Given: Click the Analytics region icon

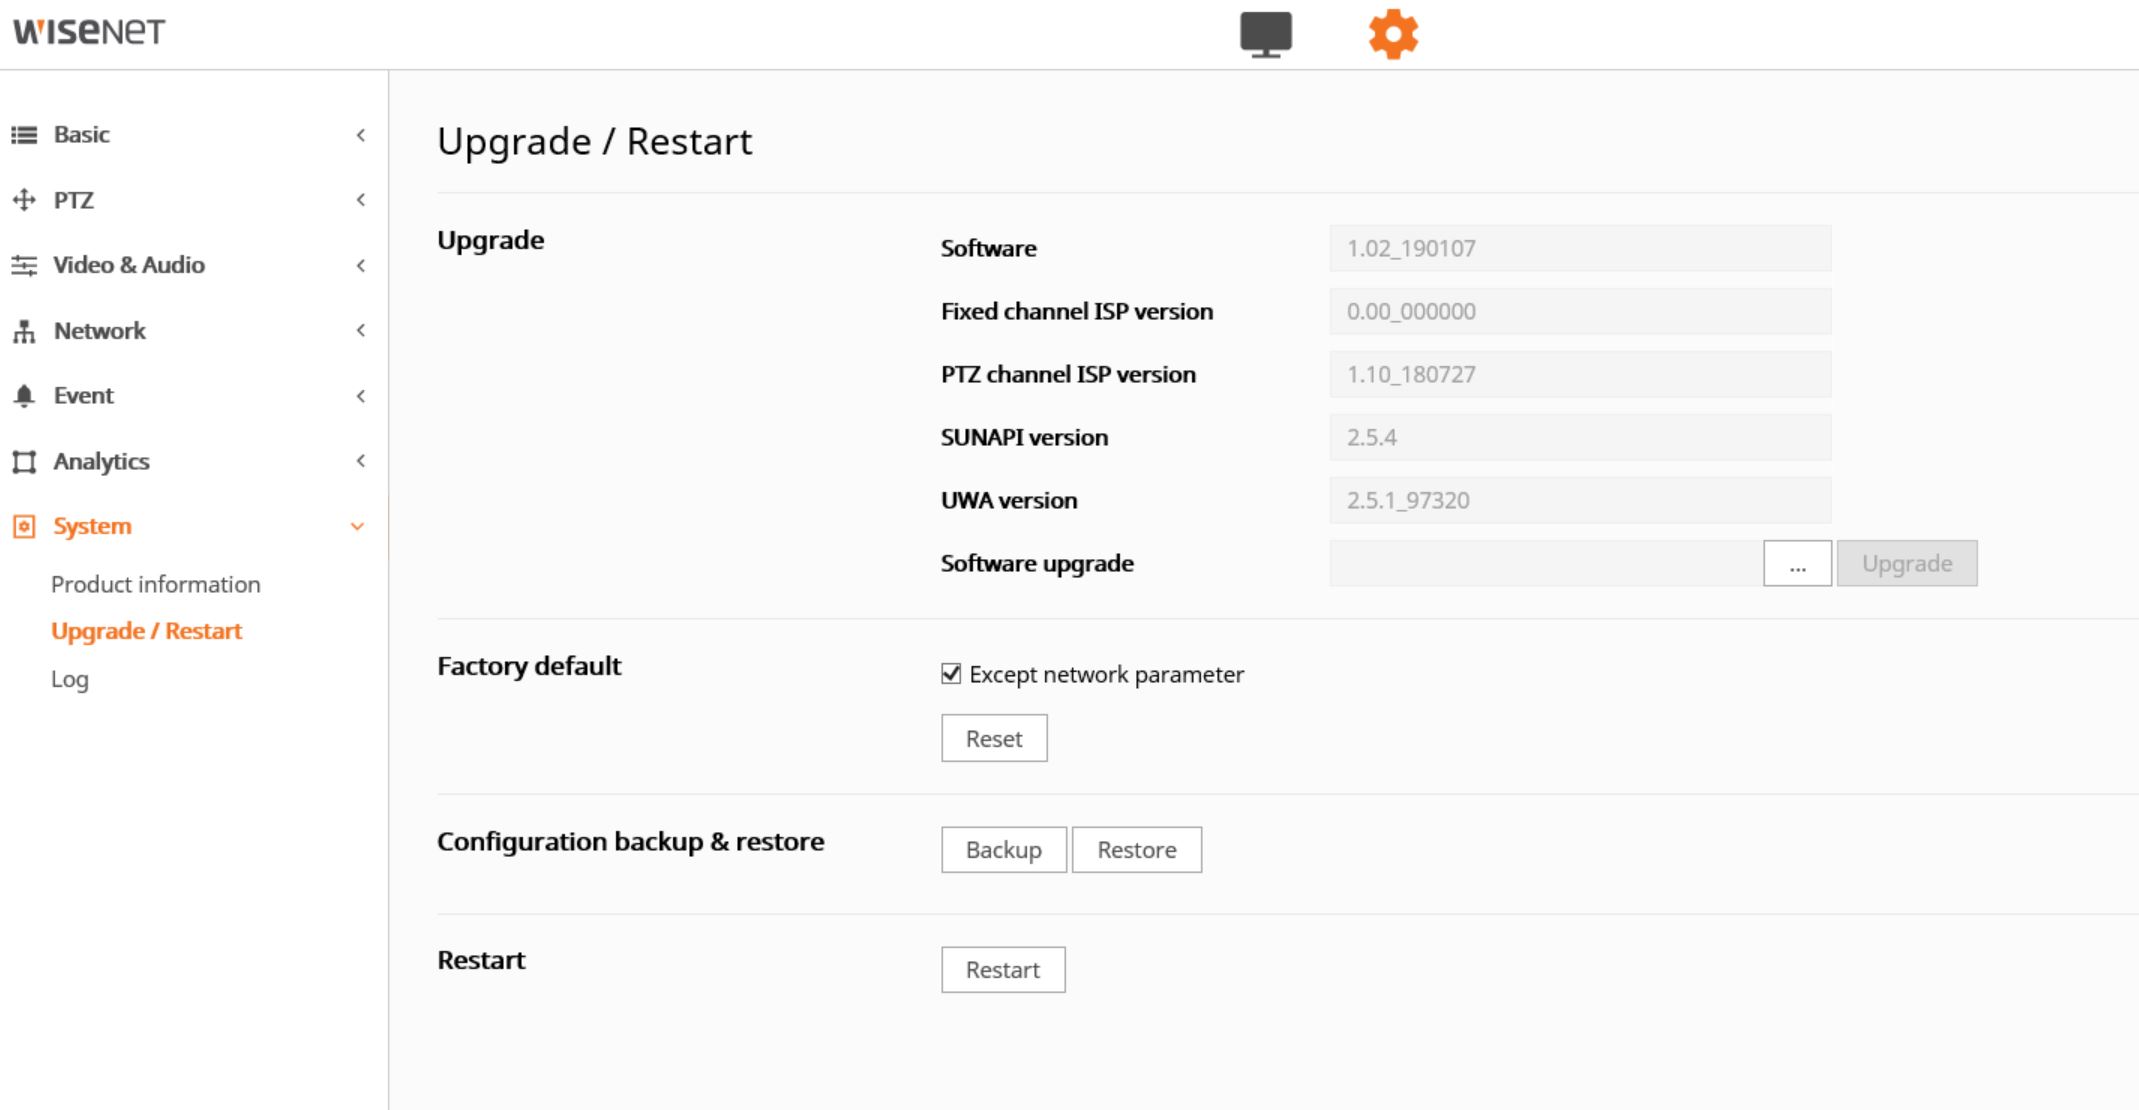Looking at the screenshot, I should coord(24,462).
